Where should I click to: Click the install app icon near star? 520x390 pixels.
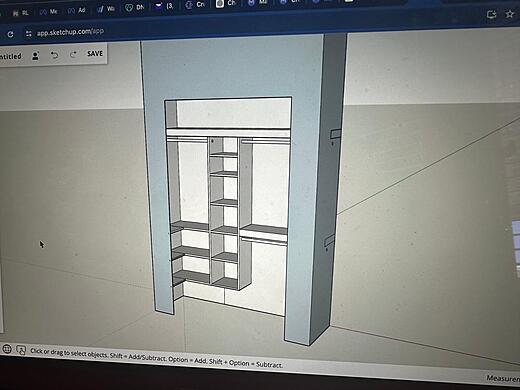point(492,14)
